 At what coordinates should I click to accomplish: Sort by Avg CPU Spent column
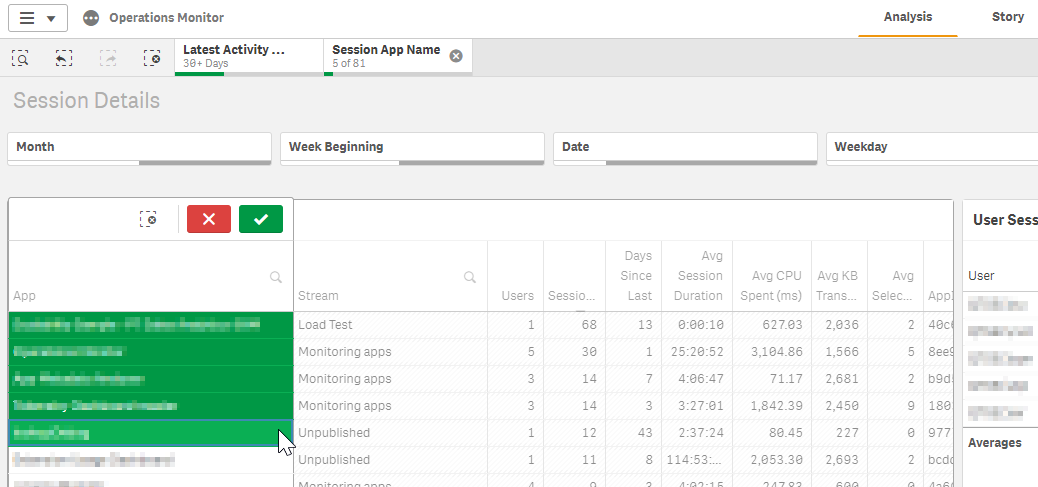click(x=771, y=286)
